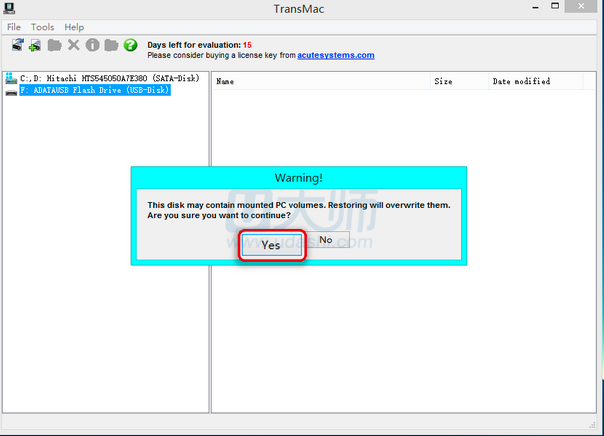Click the disk icon with green plus
Image resolution: width=604 pixels, height=436 pixels.
click(x=36, y=46)
